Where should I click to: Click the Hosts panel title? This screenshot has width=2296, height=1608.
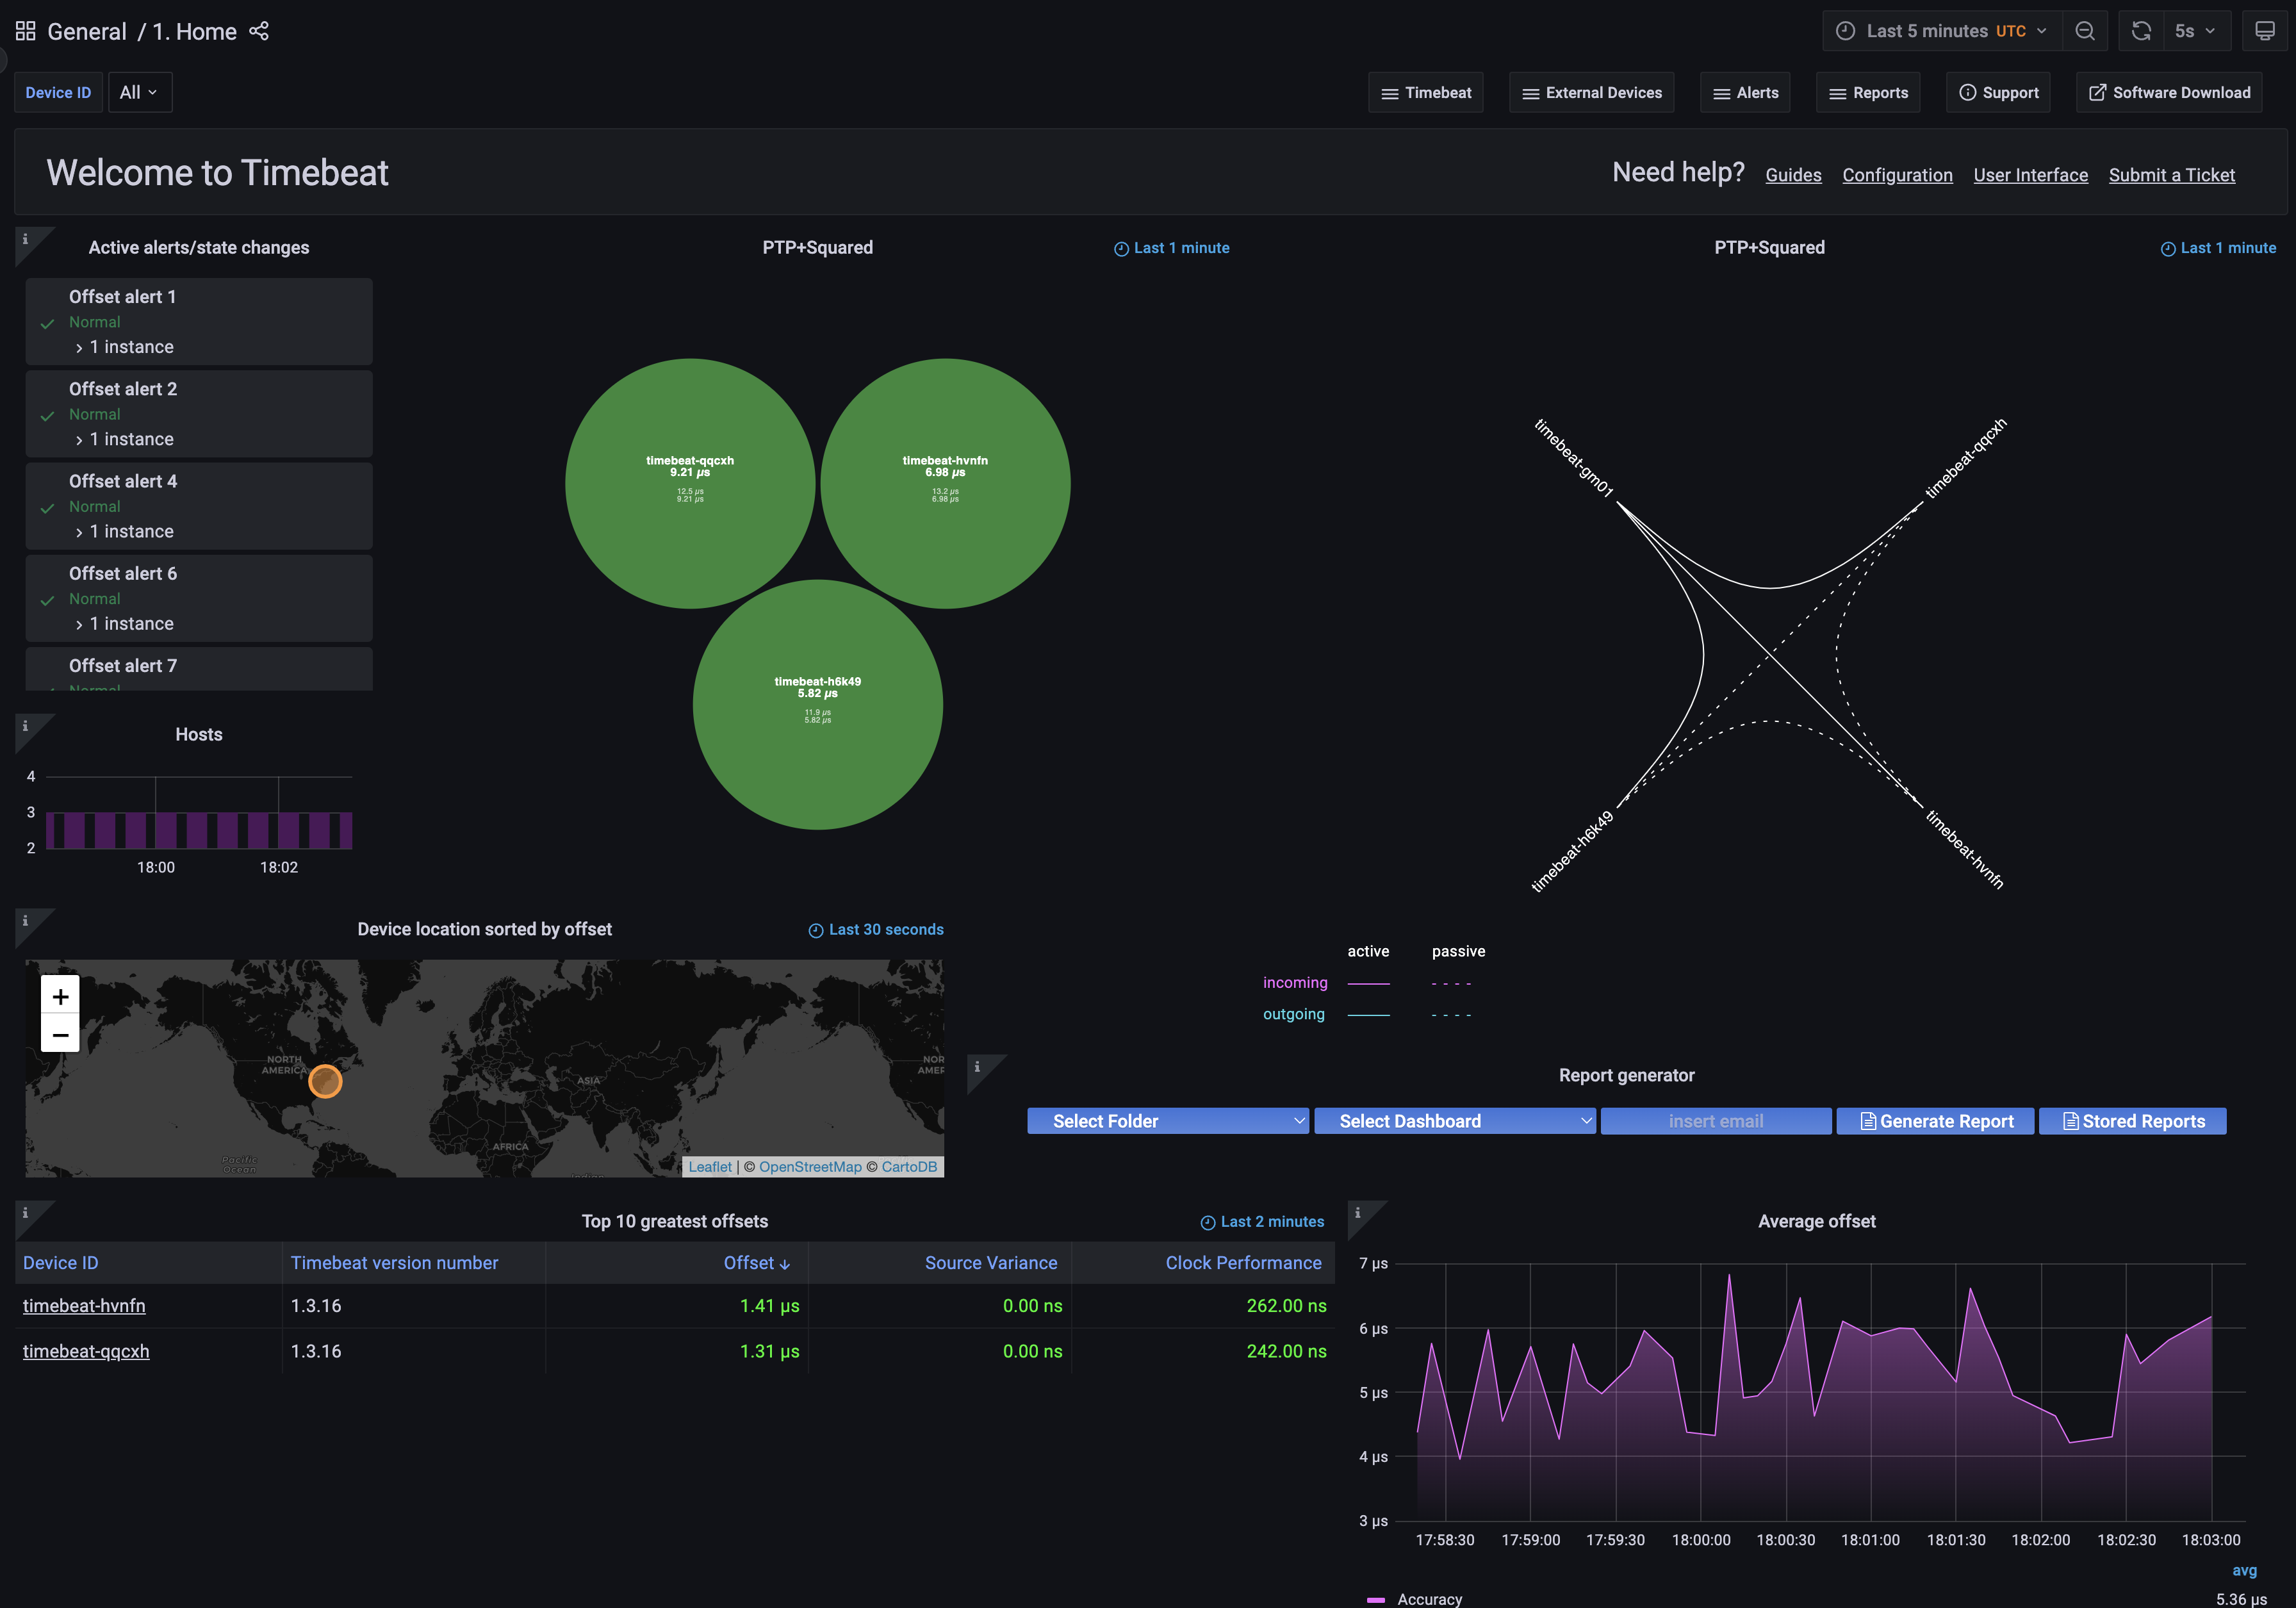coord(199,734)
